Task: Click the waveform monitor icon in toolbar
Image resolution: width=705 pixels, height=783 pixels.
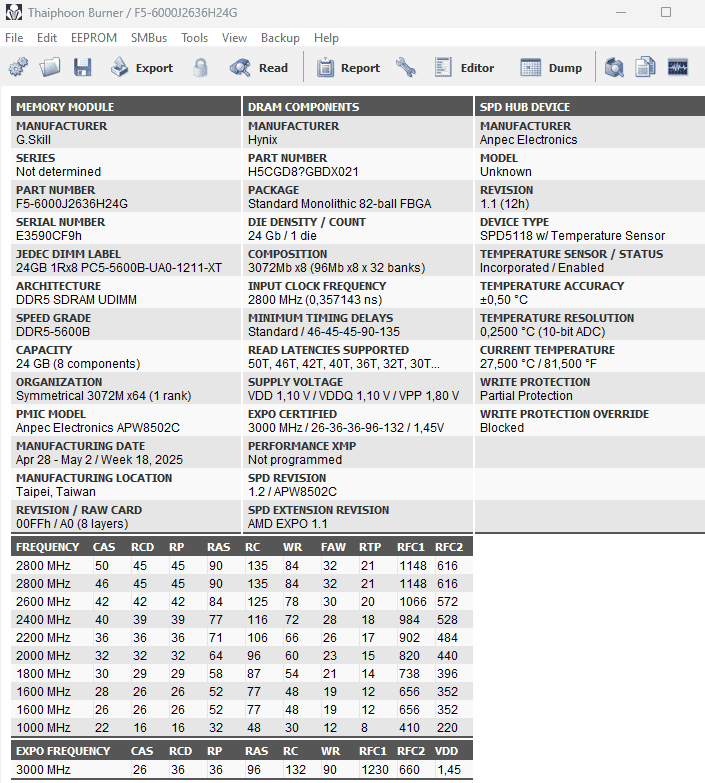Action: [678, 67]
